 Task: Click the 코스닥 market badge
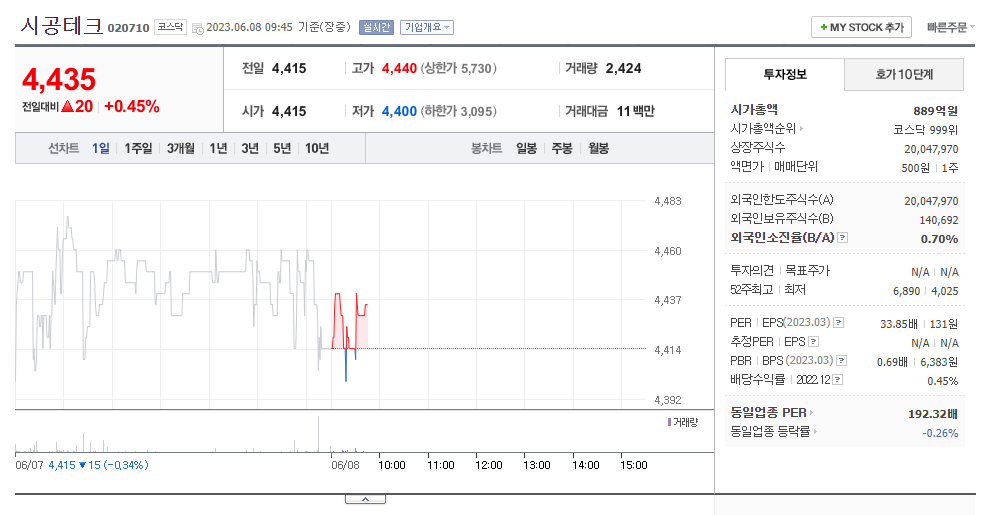[x=170, y=27]
